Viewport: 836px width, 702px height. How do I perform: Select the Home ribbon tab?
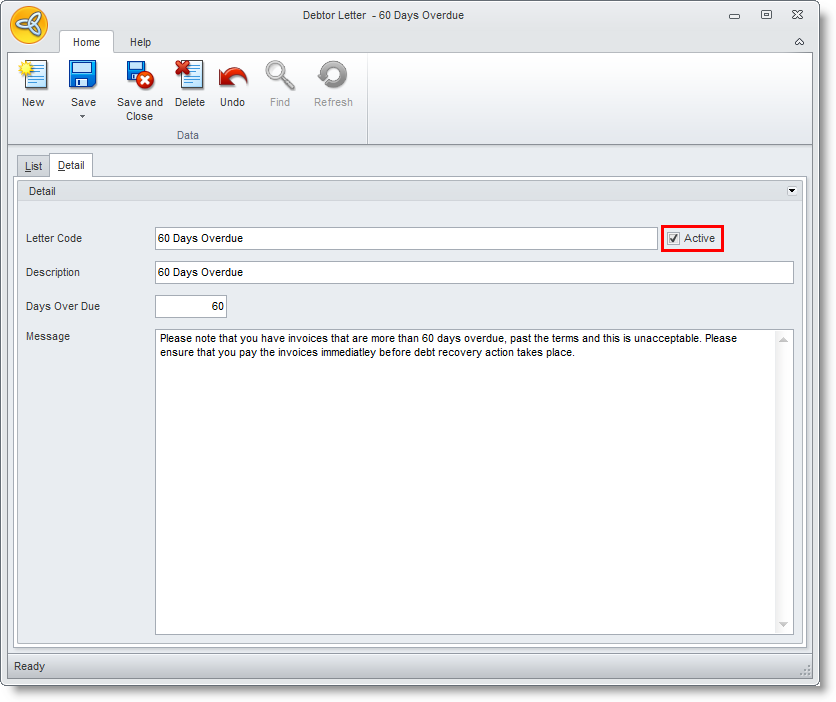pos(86,42)
